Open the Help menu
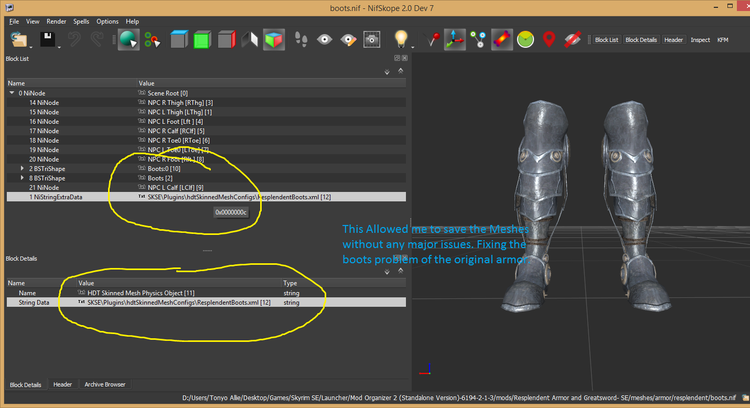 132,22
